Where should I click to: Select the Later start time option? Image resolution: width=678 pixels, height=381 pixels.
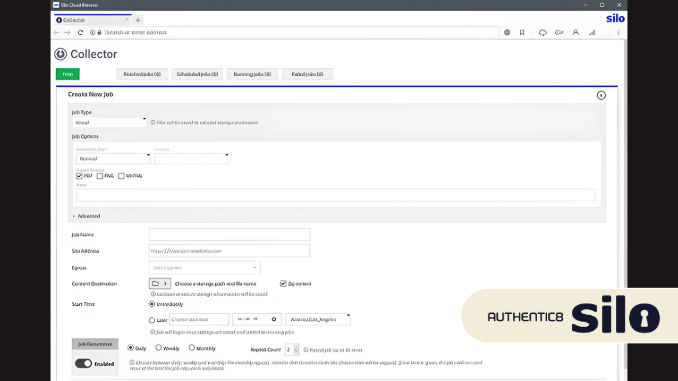(152, 320)
